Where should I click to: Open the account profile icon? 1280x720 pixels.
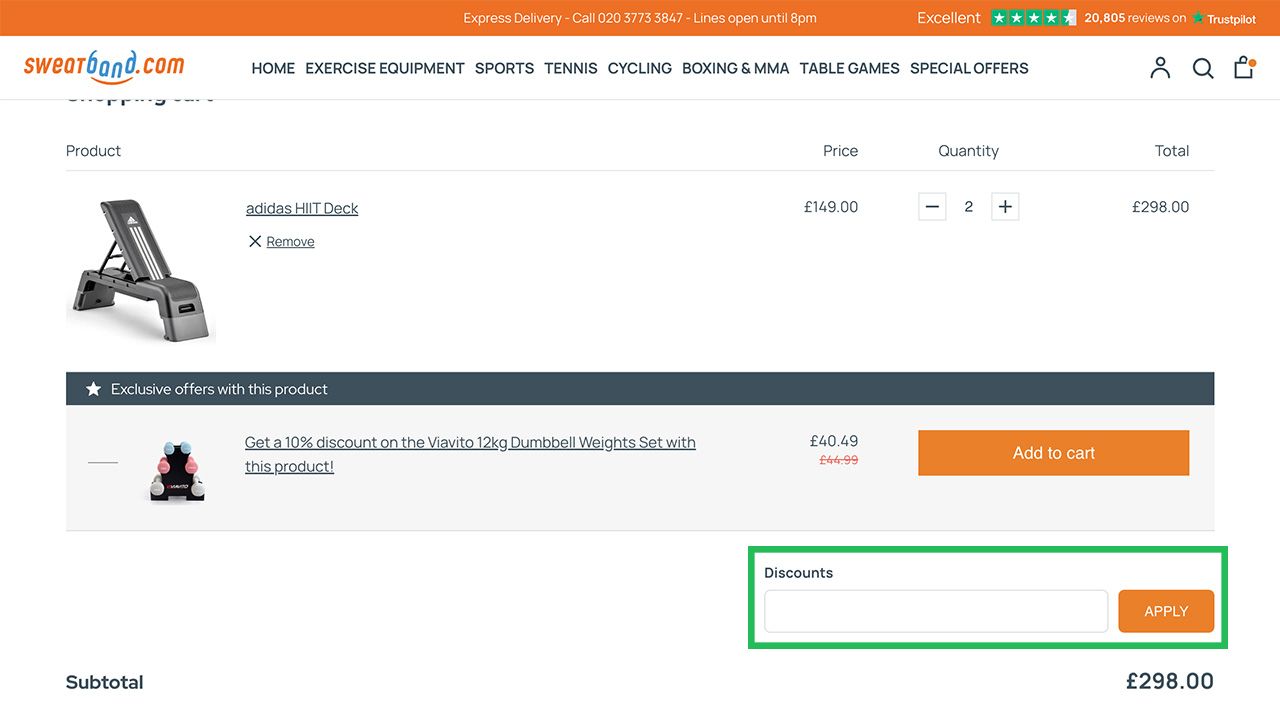click(x=1160, y=68)
